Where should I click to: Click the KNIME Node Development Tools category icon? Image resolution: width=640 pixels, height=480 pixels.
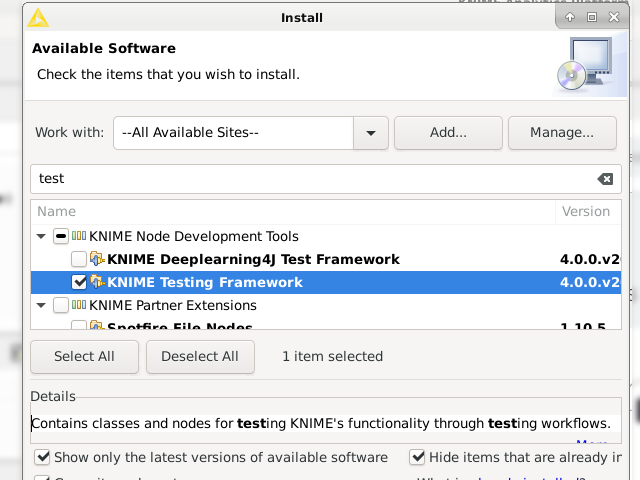coord(79,236)
